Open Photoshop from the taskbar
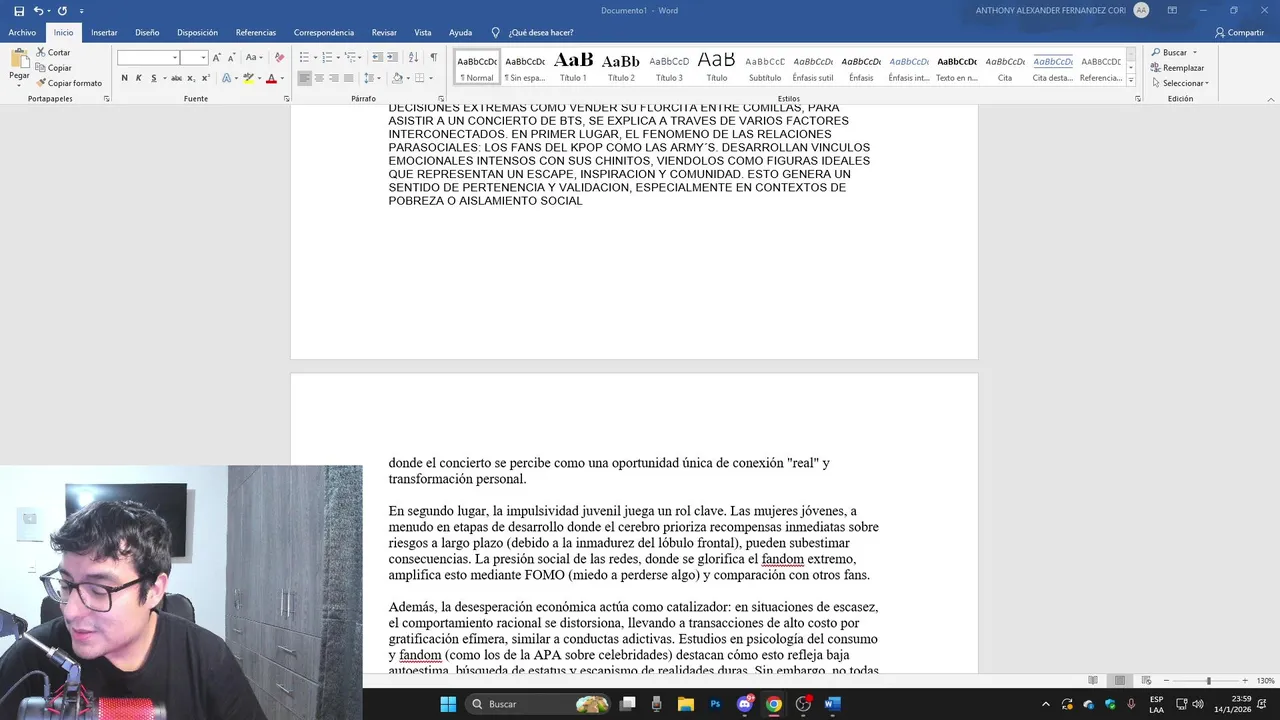 point(715,704)
